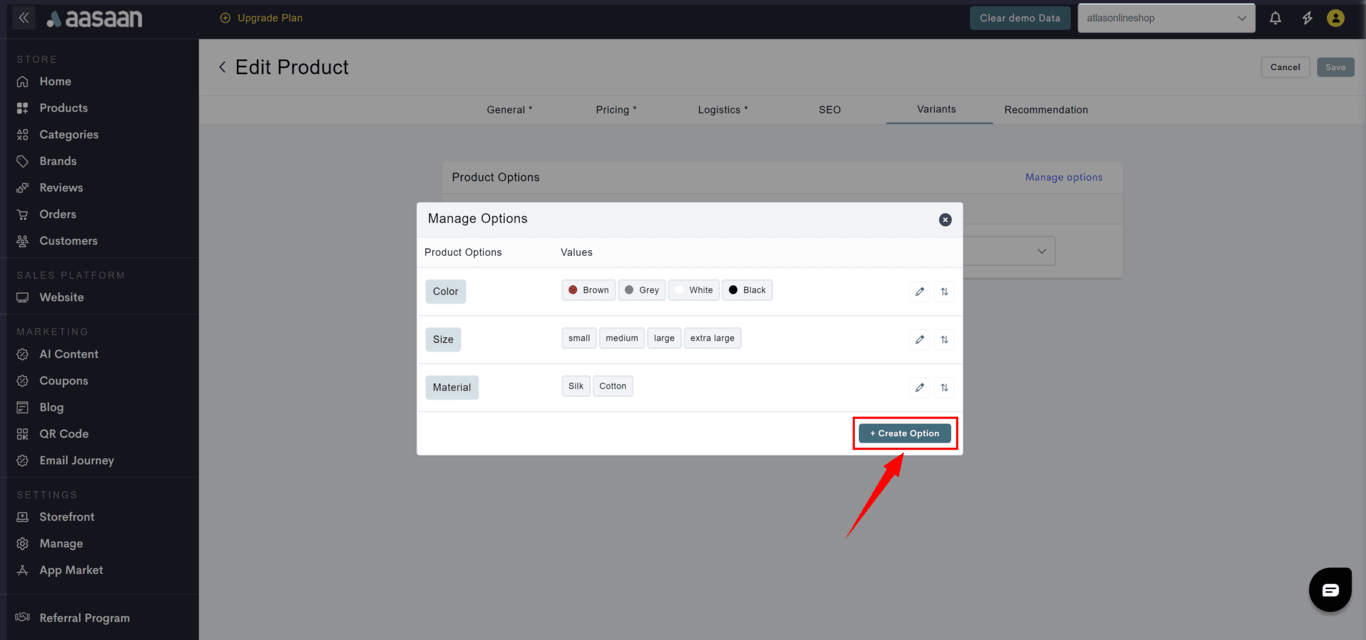The image size is (1366, 640).
Task: Click the lightning bolt icon in header
Action: click(1306, 18)
